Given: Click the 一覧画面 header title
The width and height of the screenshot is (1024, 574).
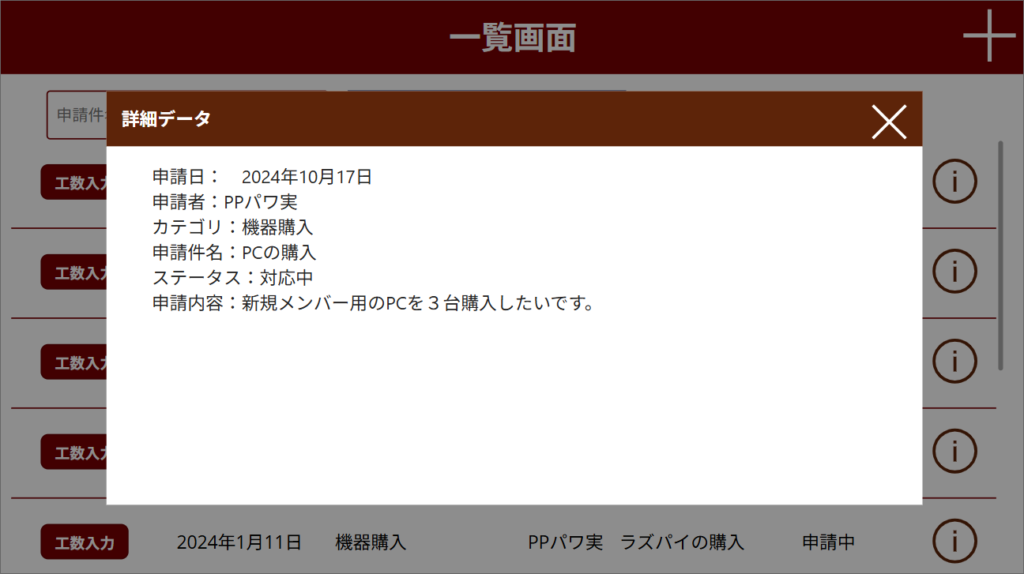Looking at the screenshot, I should pyautogui.click(x=512, y=37).
